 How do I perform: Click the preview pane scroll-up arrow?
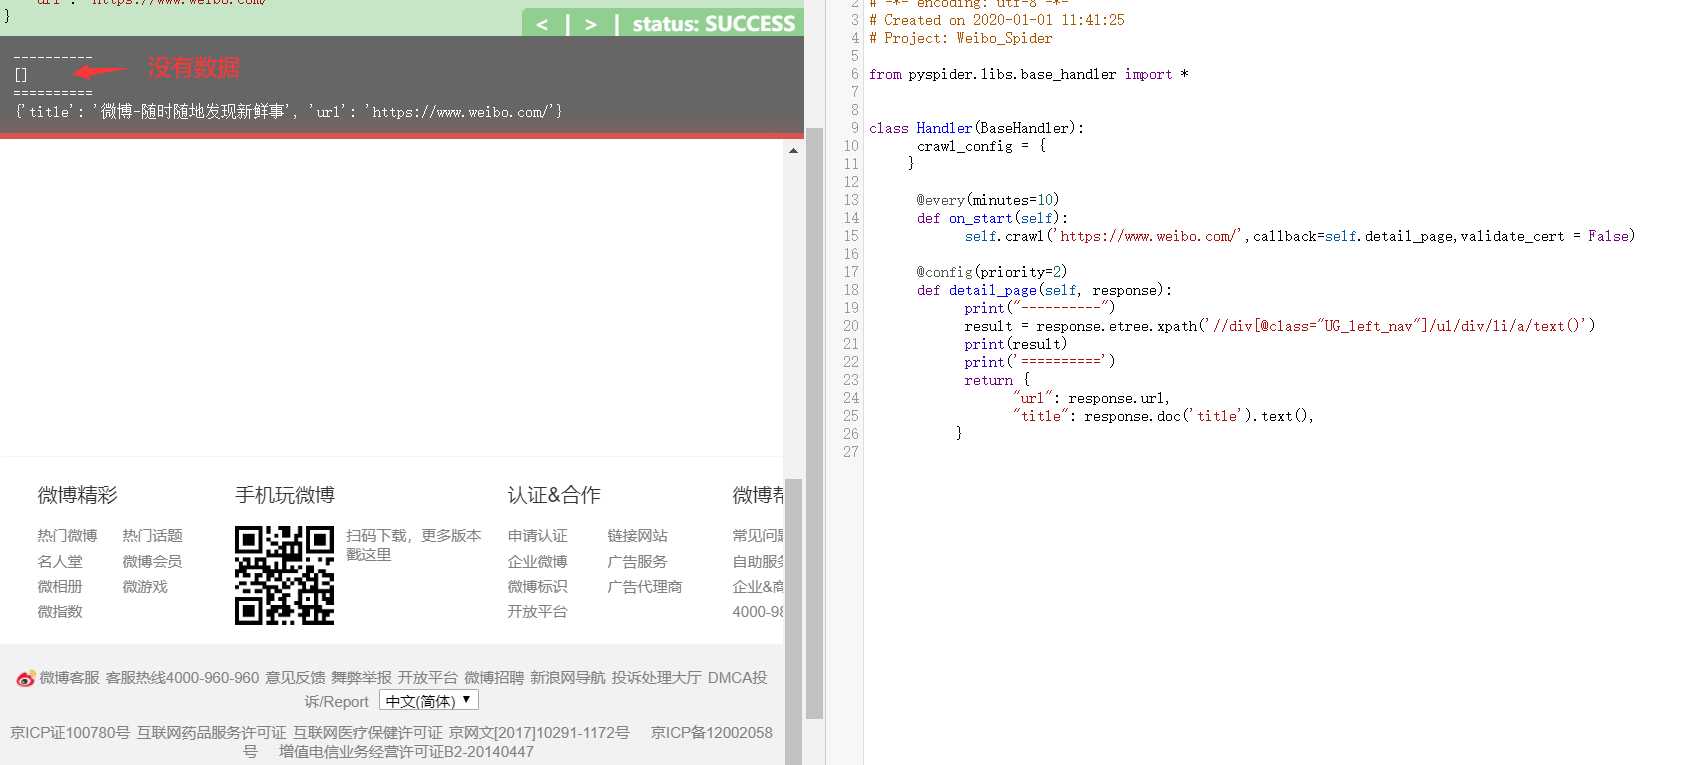tap(793, 151)
